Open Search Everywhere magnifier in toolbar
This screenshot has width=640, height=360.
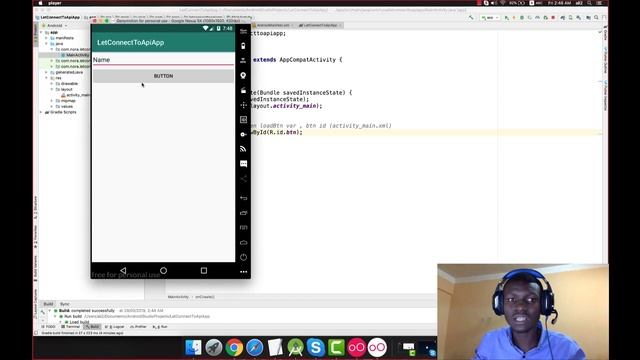click(596, 18)
